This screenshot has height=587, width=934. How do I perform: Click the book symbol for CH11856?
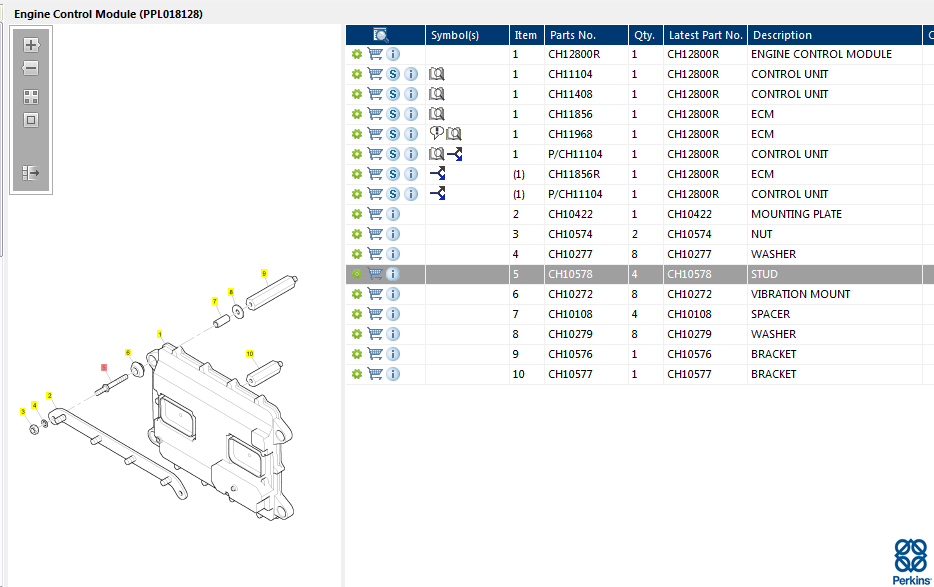point(436,114)
